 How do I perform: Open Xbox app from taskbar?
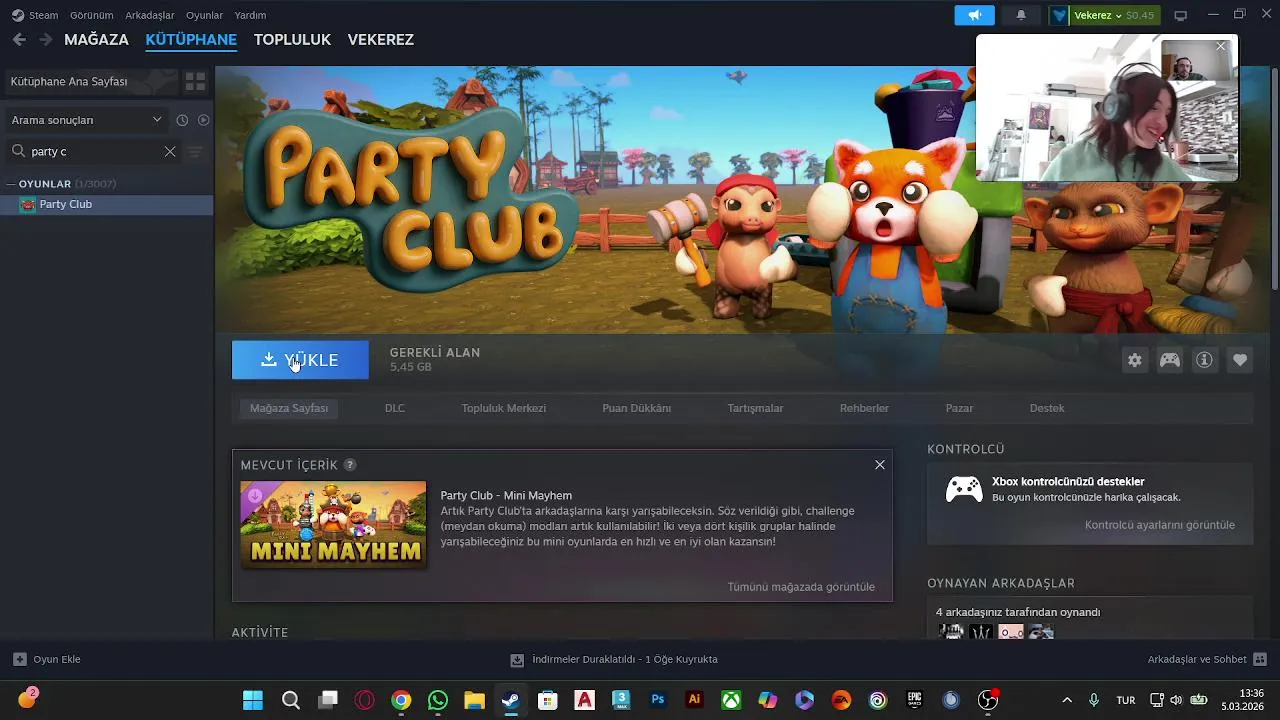click(x=732, y=700)
